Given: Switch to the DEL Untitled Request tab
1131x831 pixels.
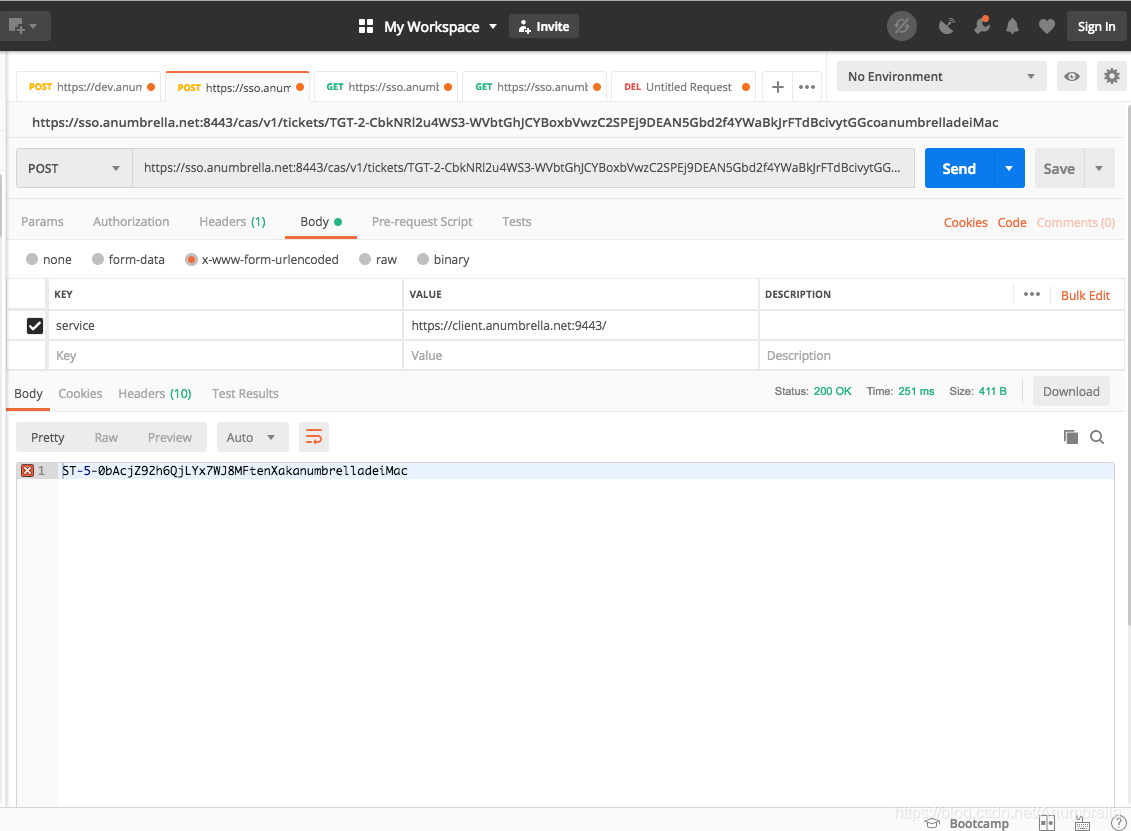Looking at the screenshot, I should point(683,87).
